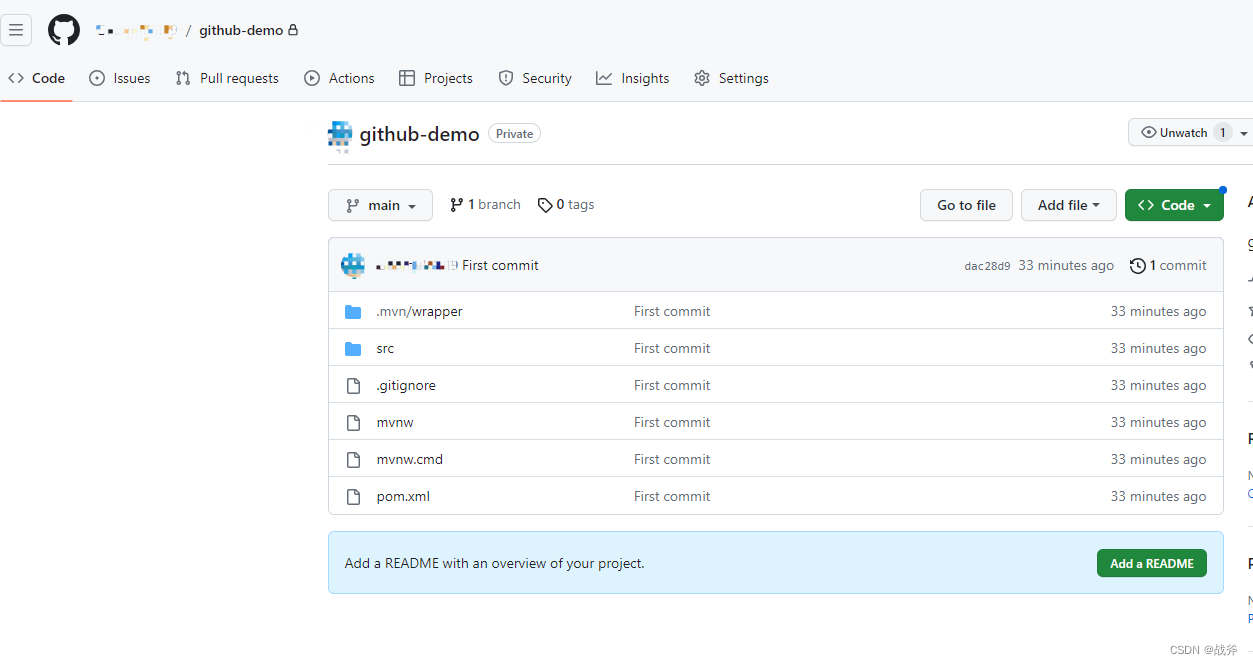1253x665 pixels.
Task: Open the First commit message in header
Action: [x=500, y=265]
